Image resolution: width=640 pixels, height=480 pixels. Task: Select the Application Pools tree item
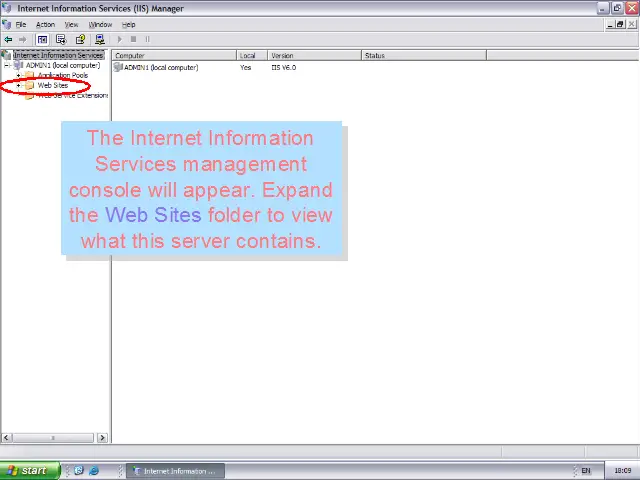tap(63, 75)
